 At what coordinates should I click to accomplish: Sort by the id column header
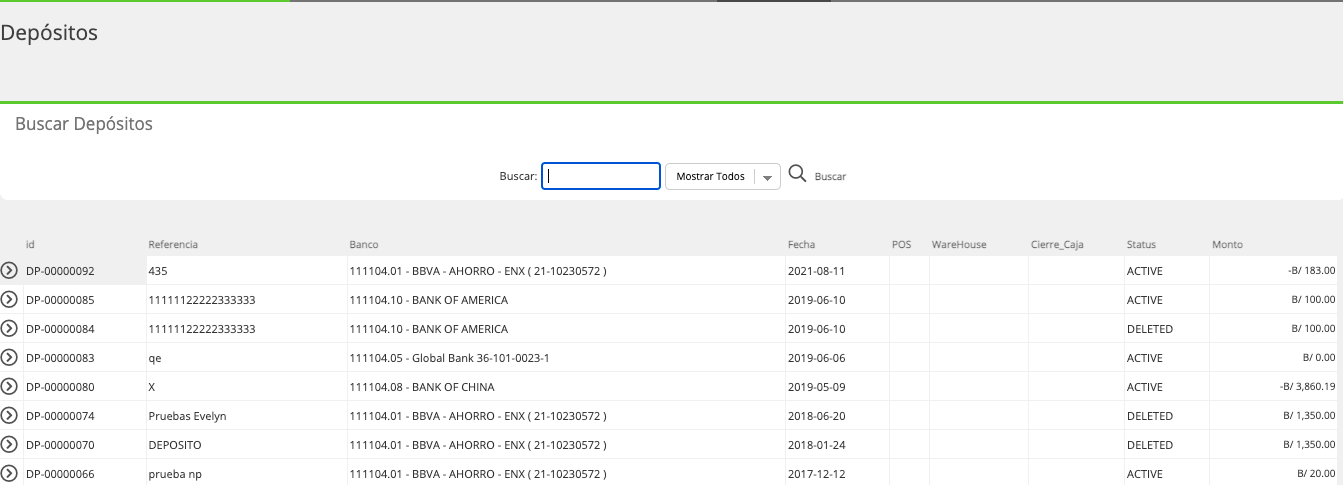point(31,244)
